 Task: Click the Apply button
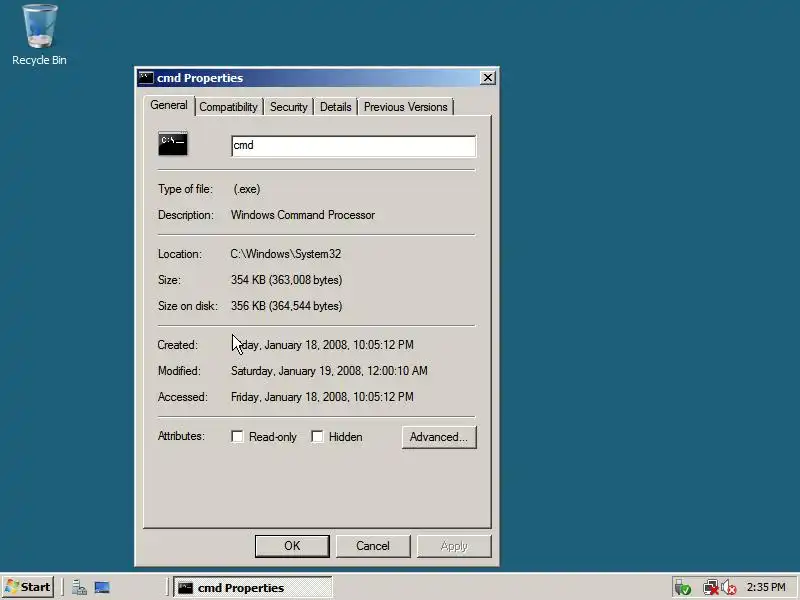pos(454,546)
